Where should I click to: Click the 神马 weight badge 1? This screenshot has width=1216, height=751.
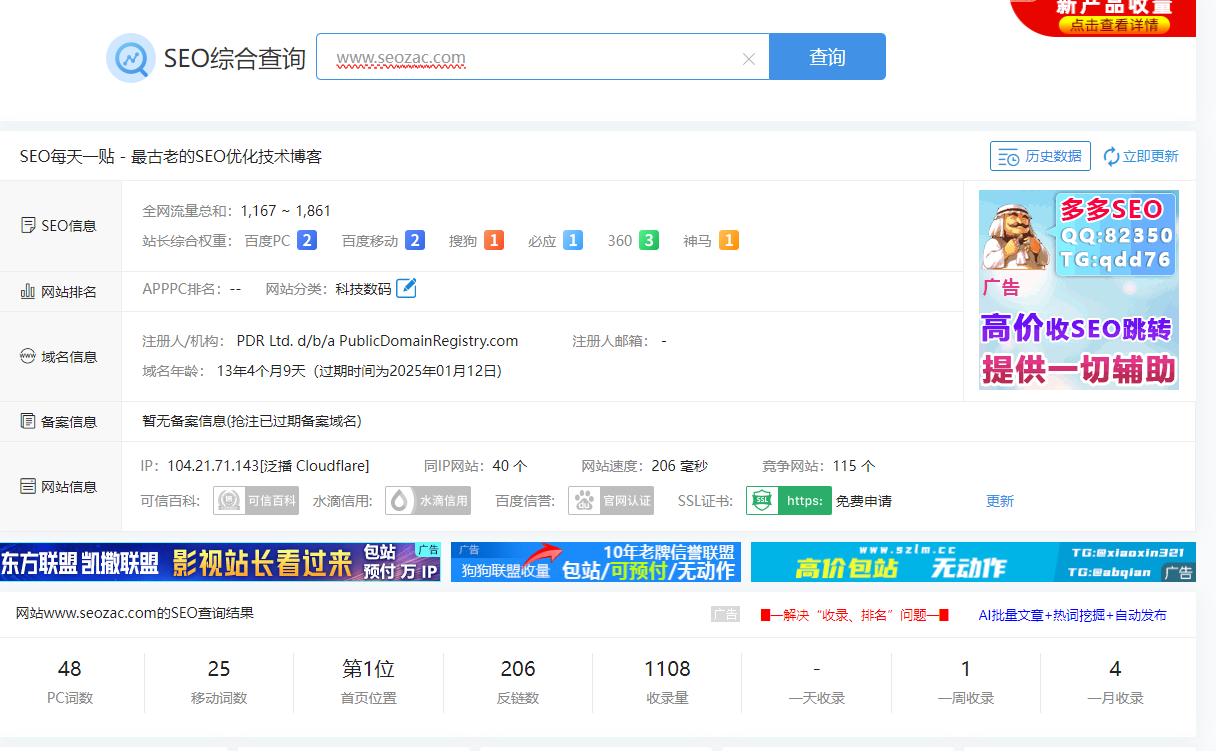click(728, 241)
